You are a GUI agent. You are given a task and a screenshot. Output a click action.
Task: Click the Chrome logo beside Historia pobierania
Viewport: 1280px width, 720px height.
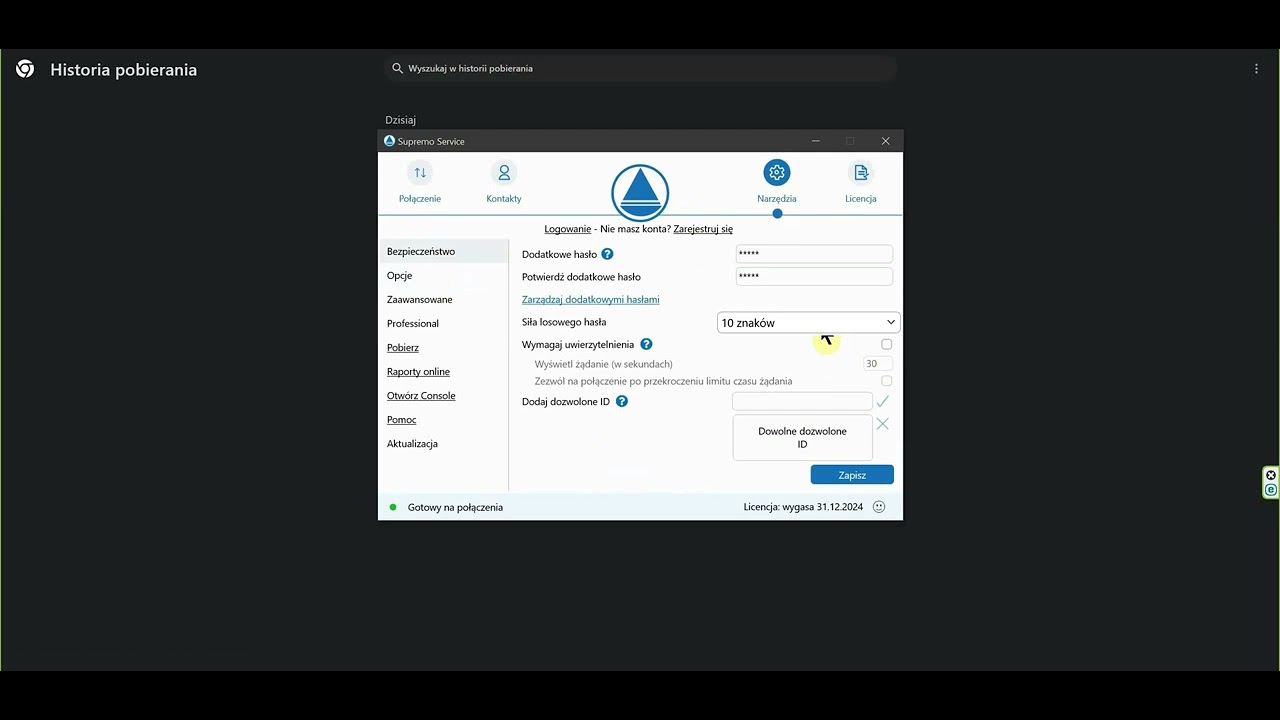(x=25, y=69)
